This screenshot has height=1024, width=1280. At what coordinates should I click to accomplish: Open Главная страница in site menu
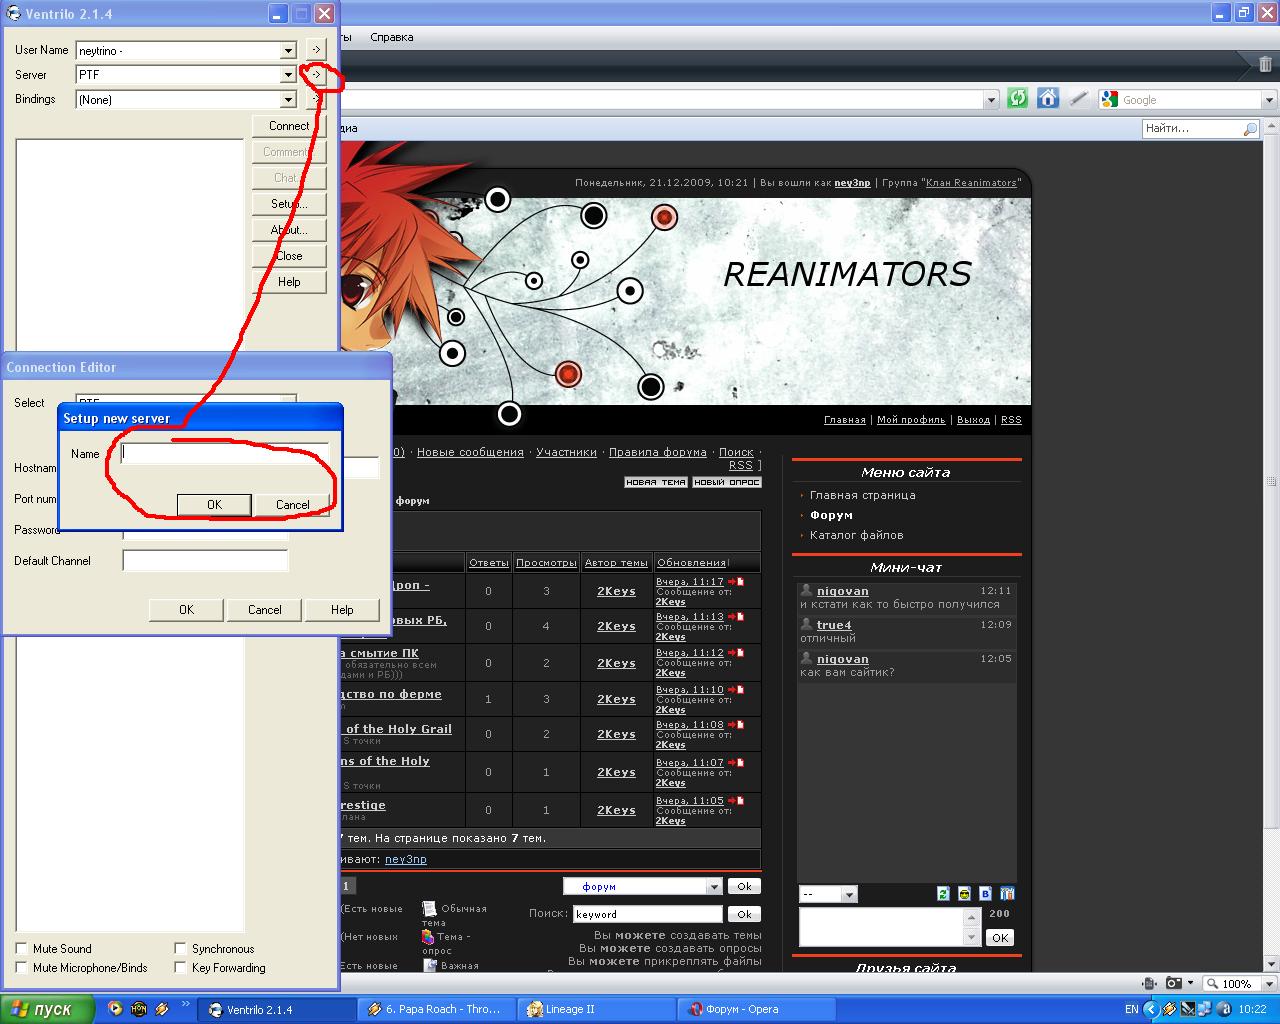click(862, 495)
